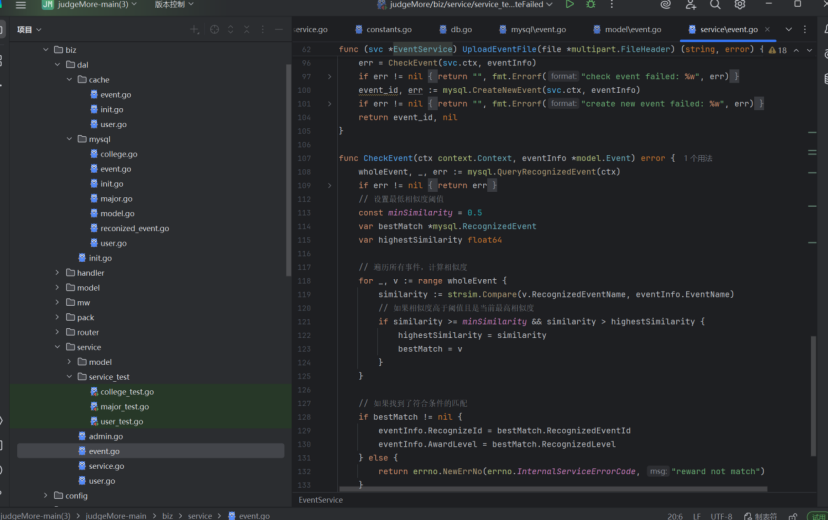Screen dimensions: 828x520
Task: Click EventService breadcrumb at editor bottom
Action: [321, 500]
